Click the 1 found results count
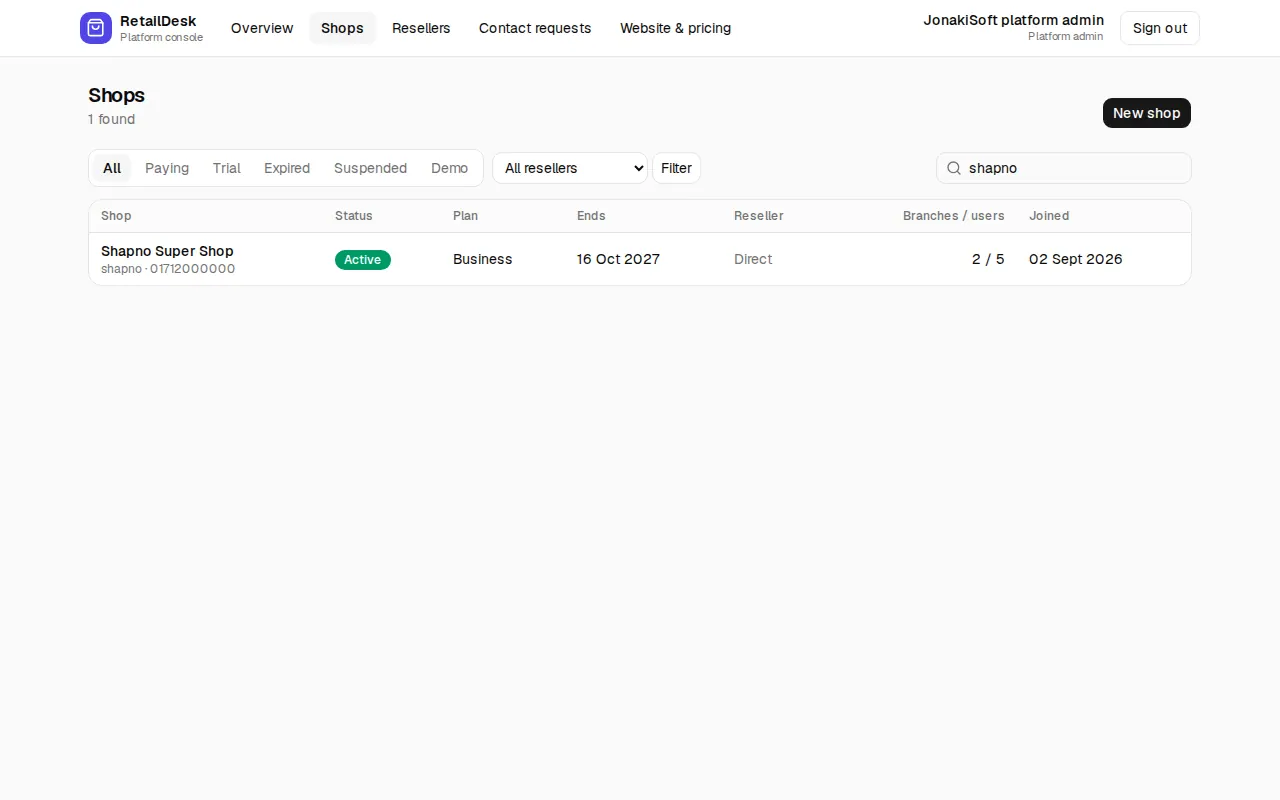Image resolution: width=1280 pixels, height=800 pixels. point(112,119)
